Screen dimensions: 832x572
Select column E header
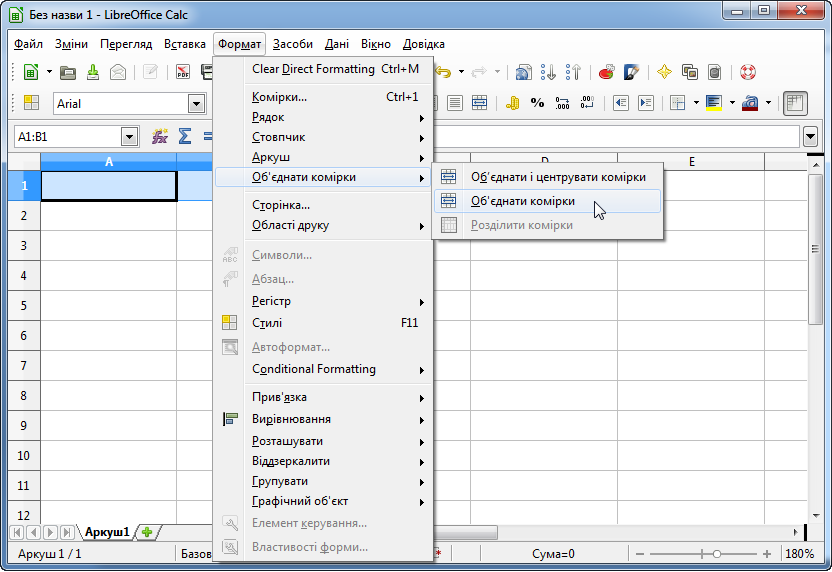point(691,161)
